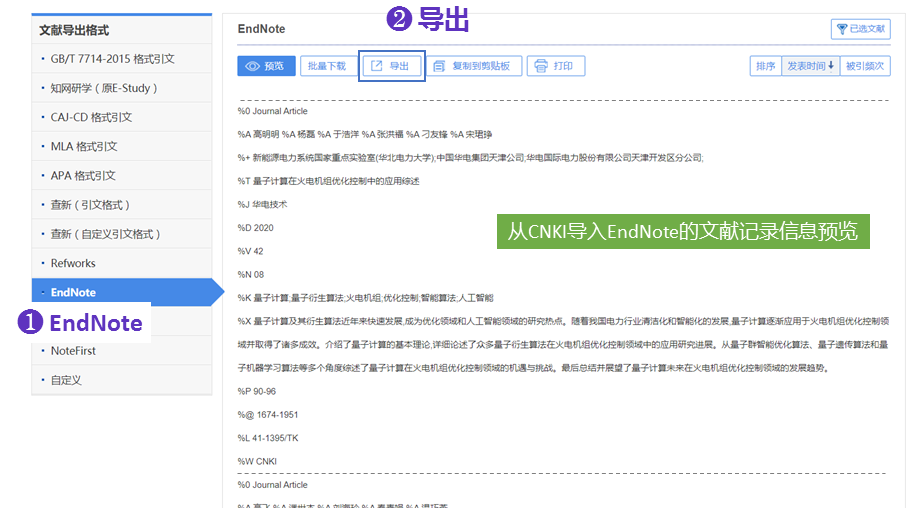Click the abstract line starting %X 量子计算及其衍生算法
Image resolution: width=916 pixels, height=508 pixels.
click(x=563, y=321)
